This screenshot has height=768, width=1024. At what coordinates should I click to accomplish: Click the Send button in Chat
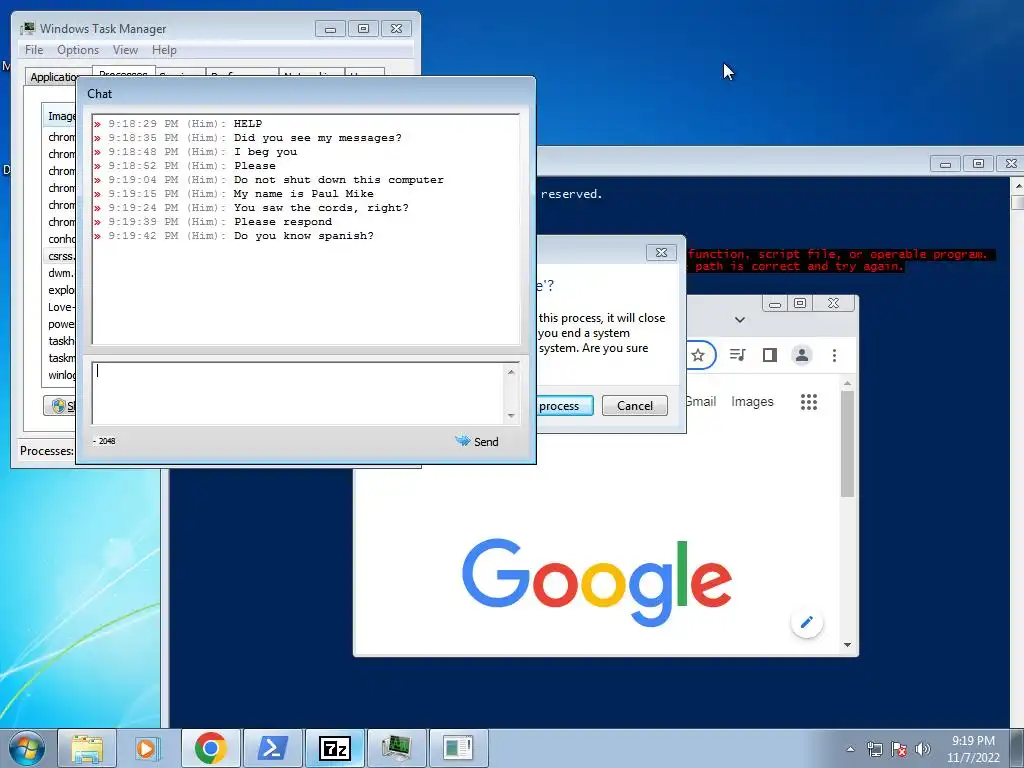pos(477,441)
